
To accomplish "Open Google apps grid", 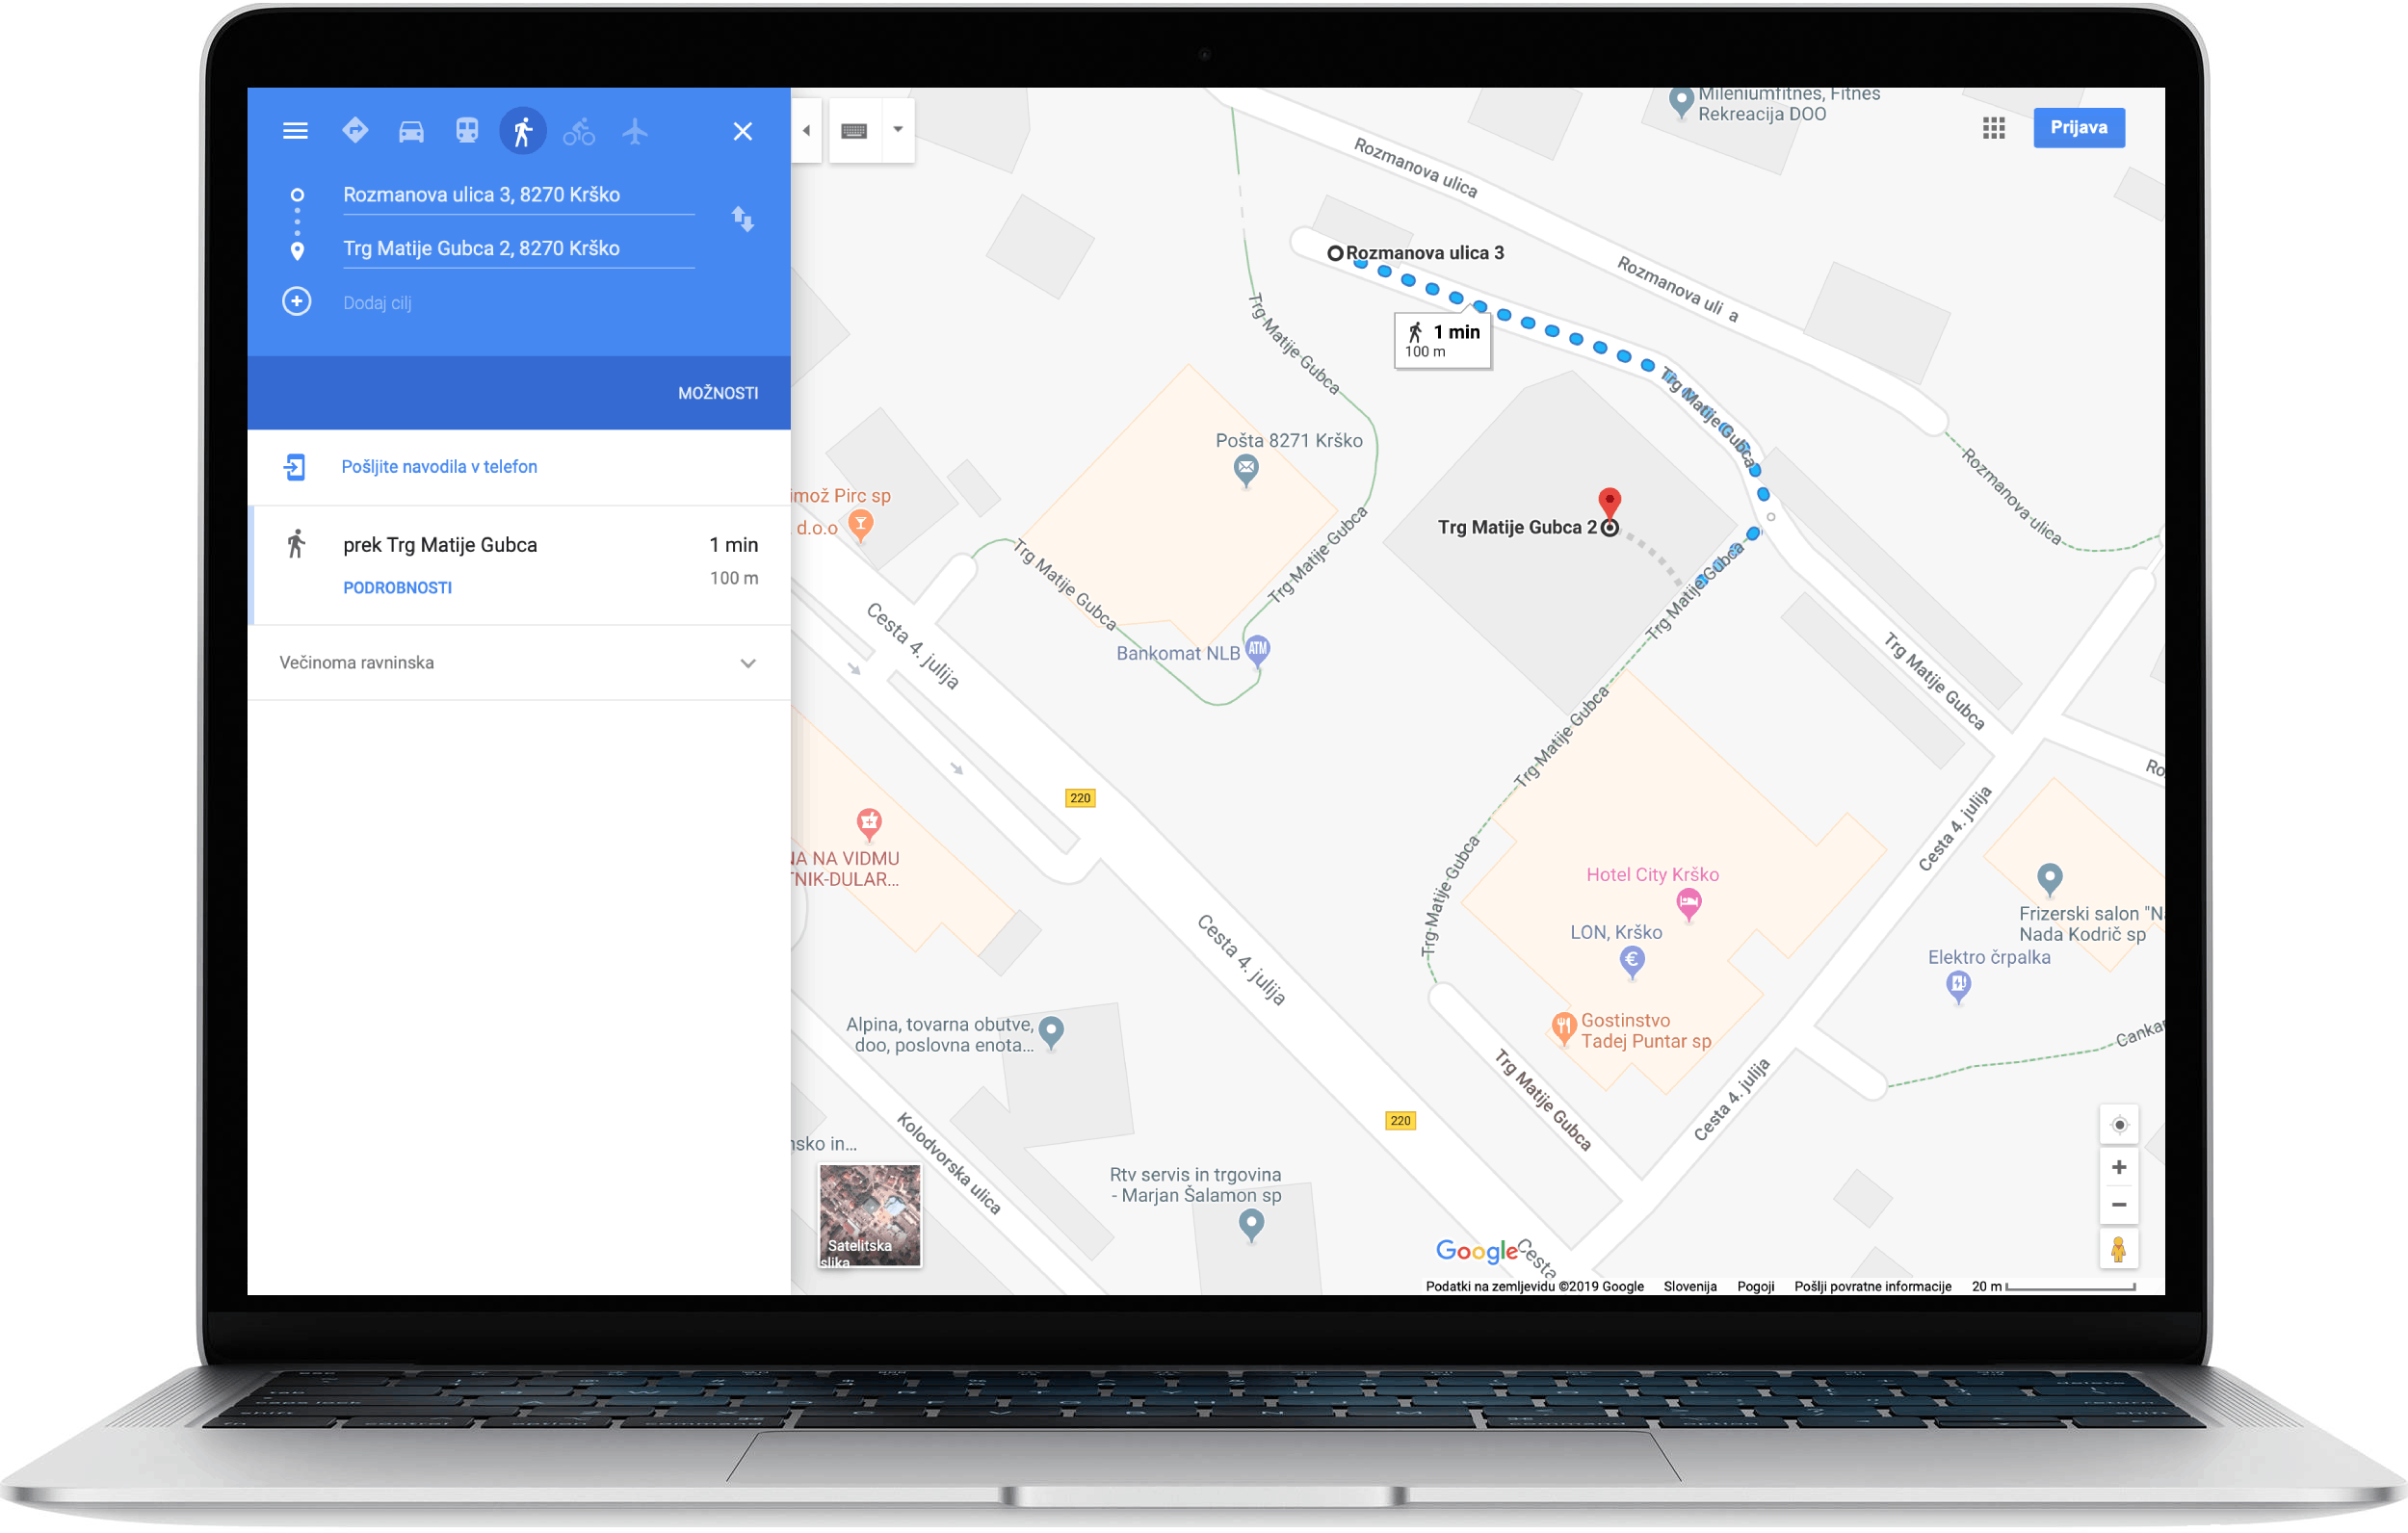I will point(1994,128).
